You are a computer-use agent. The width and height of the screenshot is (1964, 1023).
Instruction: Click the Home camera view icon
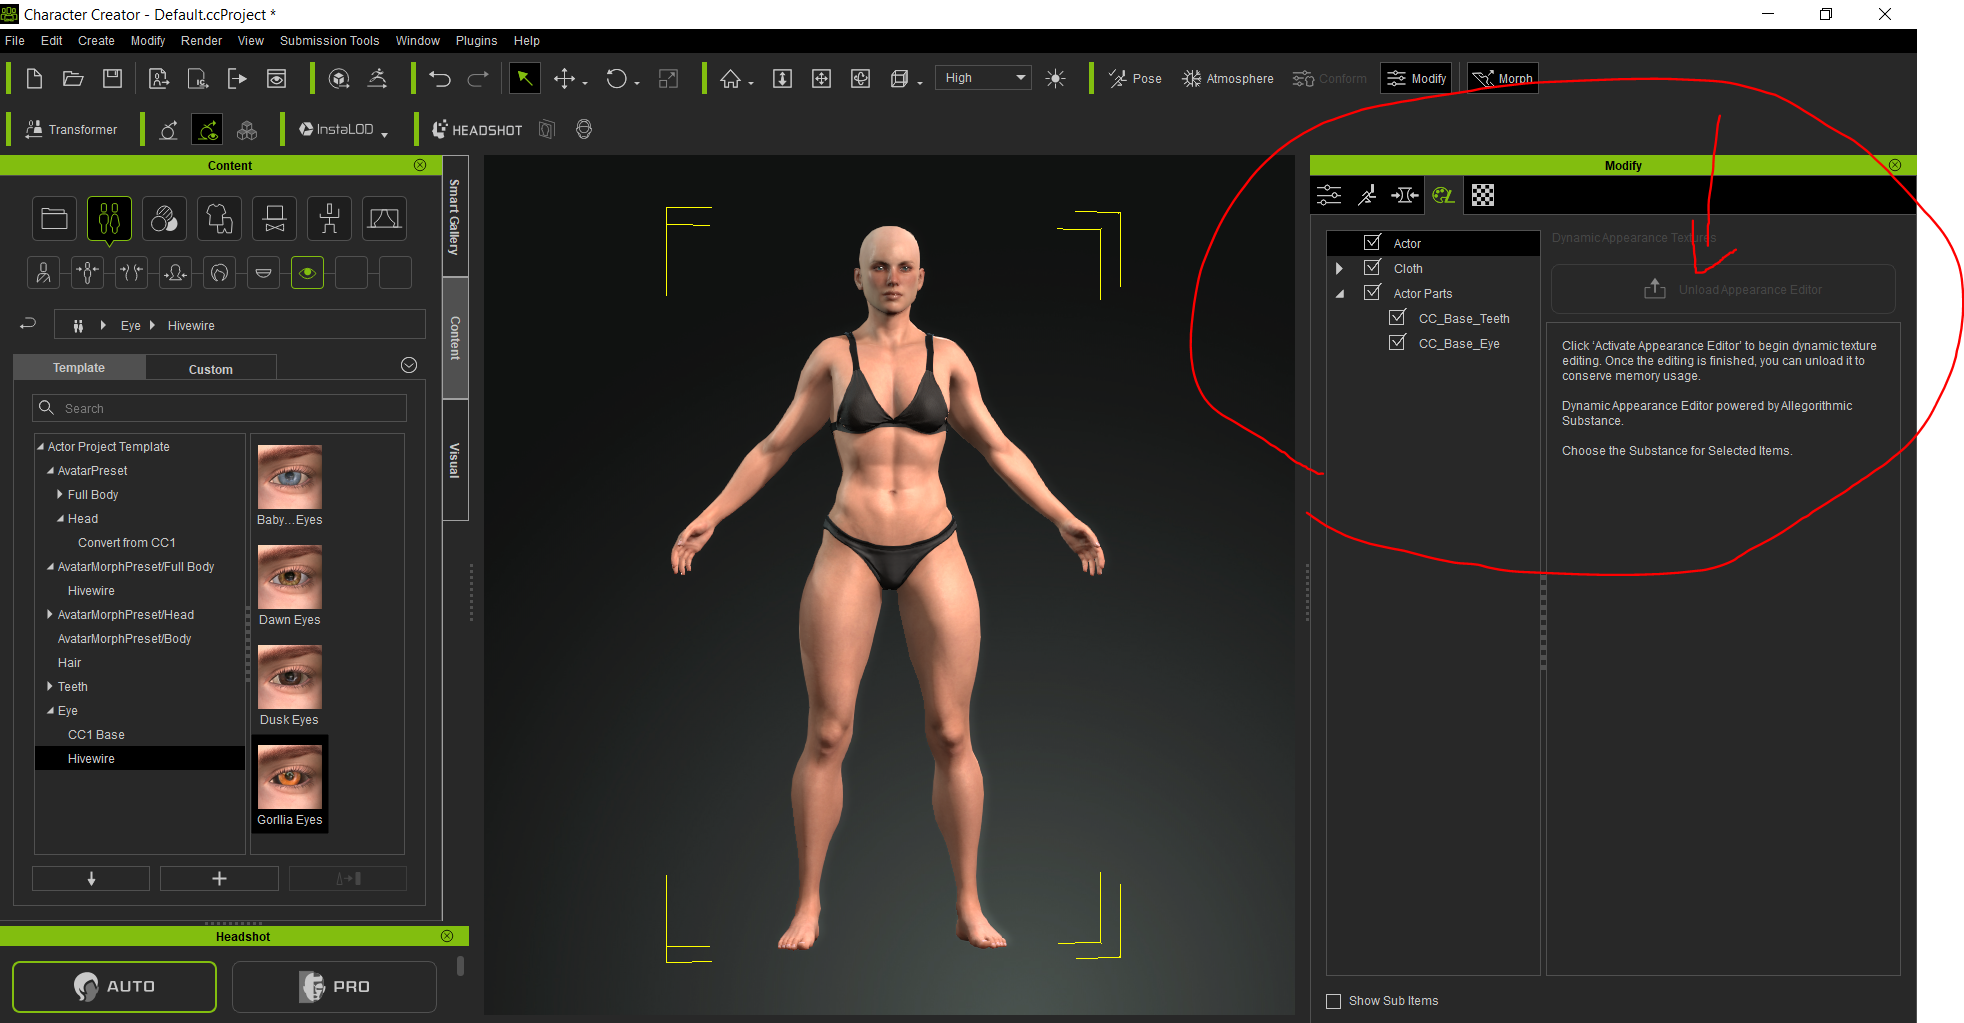(731, 78)
